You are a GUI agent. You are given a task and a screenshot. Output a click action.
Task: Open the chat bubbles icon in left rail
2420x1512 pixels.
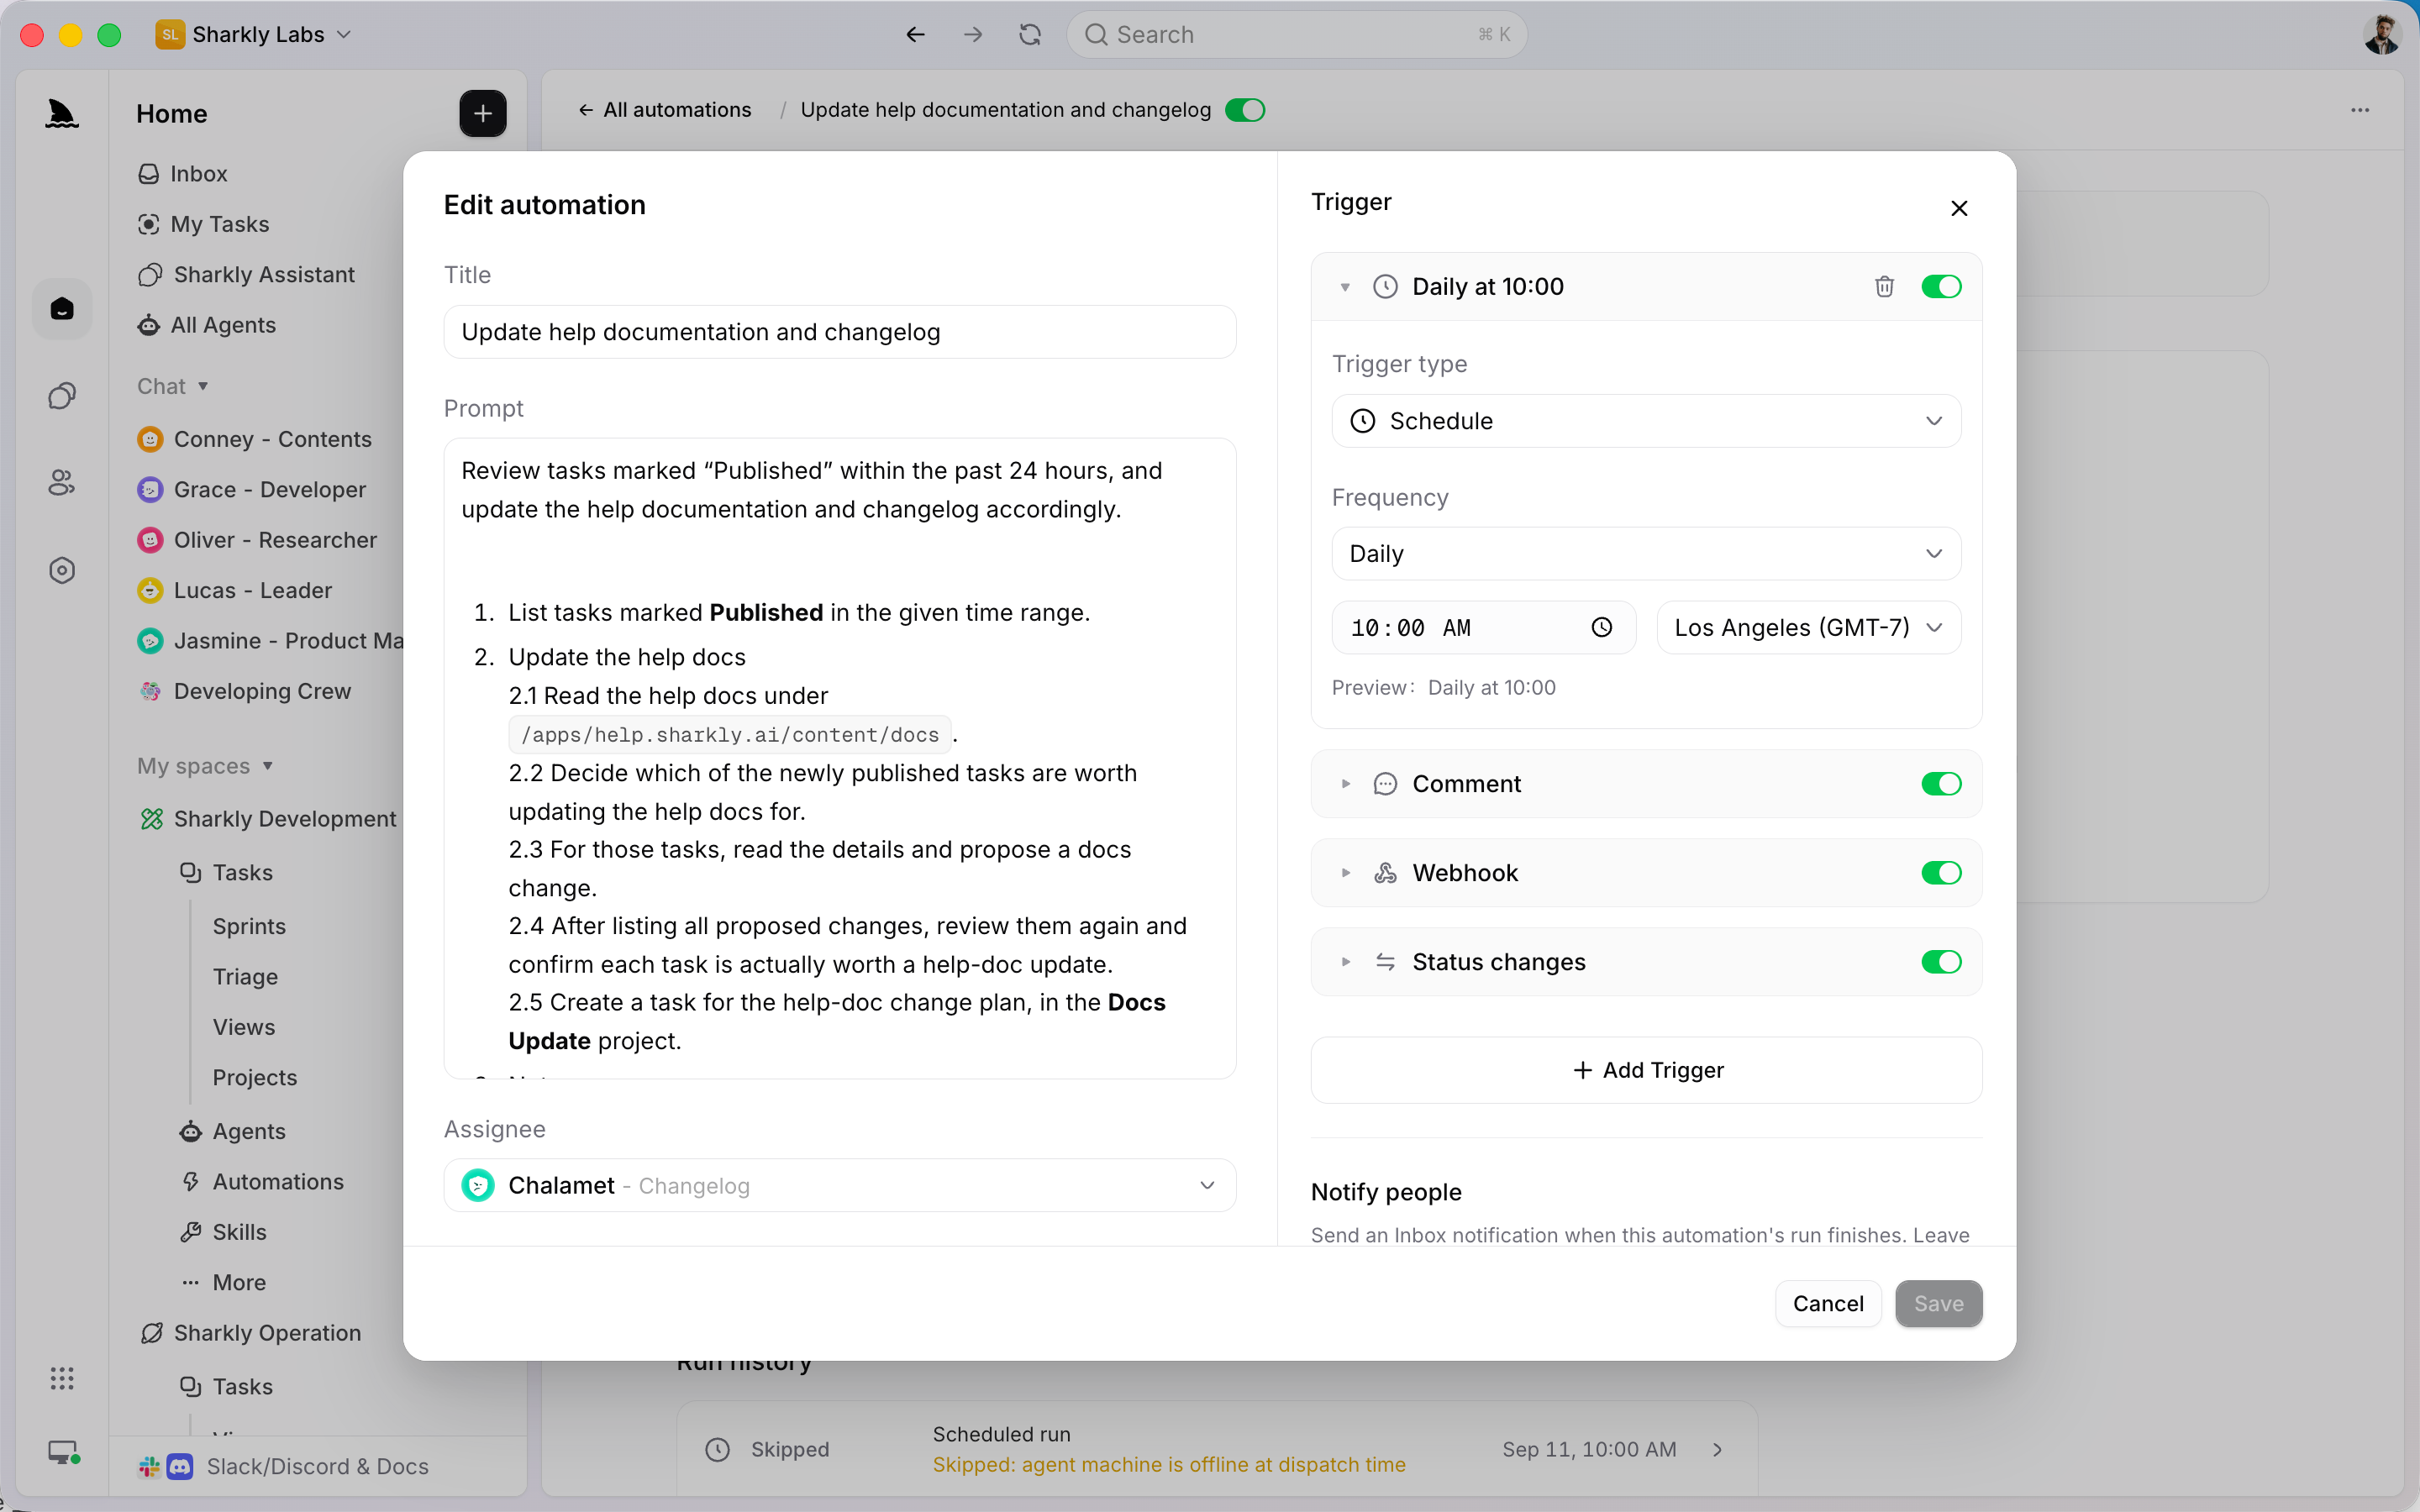62,396
